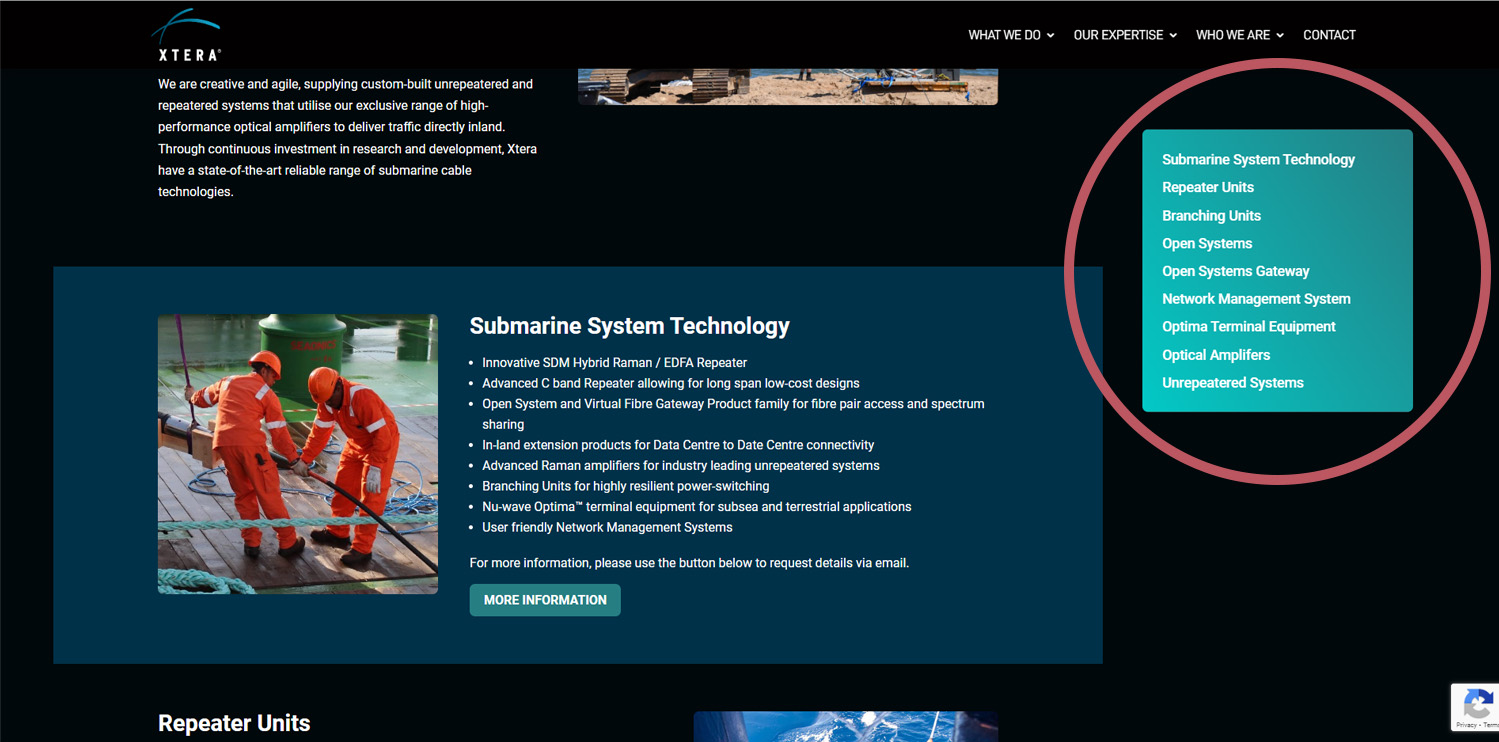This screenshot has width=1499, height=742.
Task: Click the blue sea photo near Repeater Units
Action: pos(846,727)
